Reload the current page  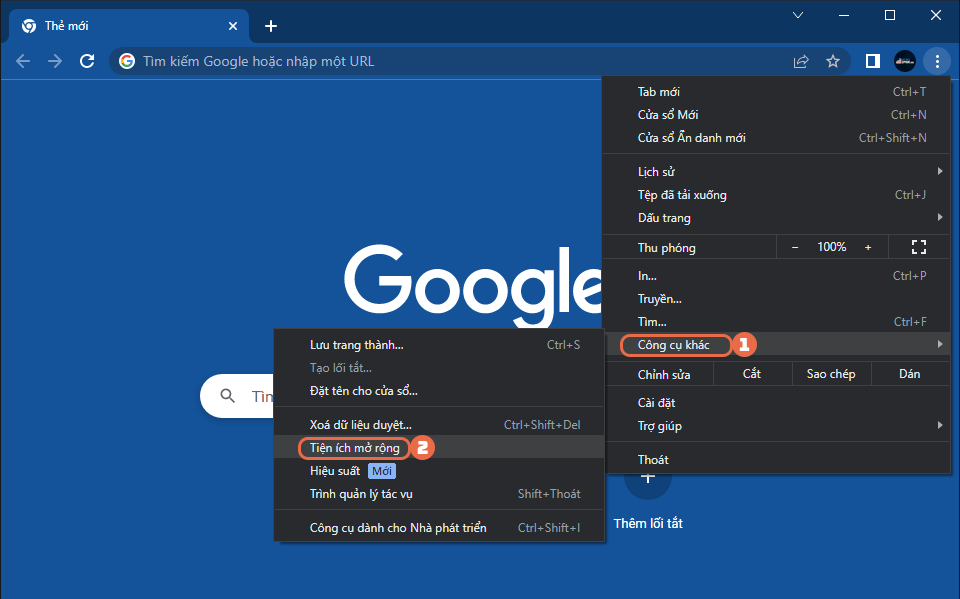pyautogui.click(x=87, y=61)
